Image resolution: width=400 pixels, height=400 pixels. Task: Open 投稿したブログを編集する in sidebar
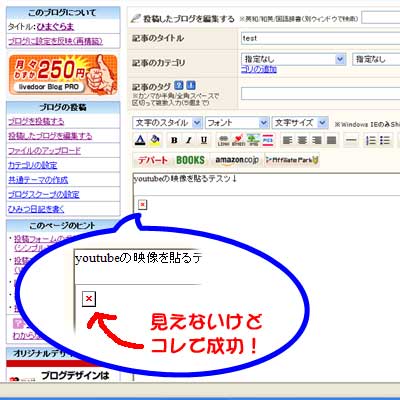(x=50, y=136)
